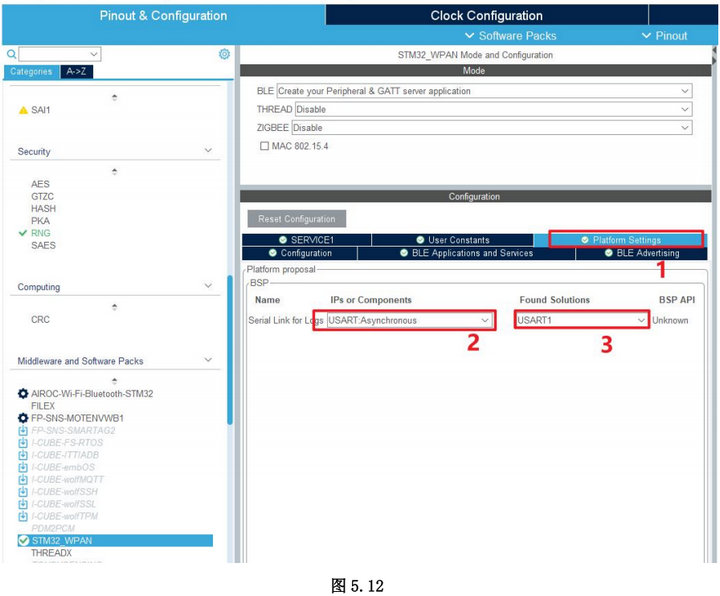Switch to the A->Z sorting view
The height and width of the screenshot is (596, 720).
[76, 72]
